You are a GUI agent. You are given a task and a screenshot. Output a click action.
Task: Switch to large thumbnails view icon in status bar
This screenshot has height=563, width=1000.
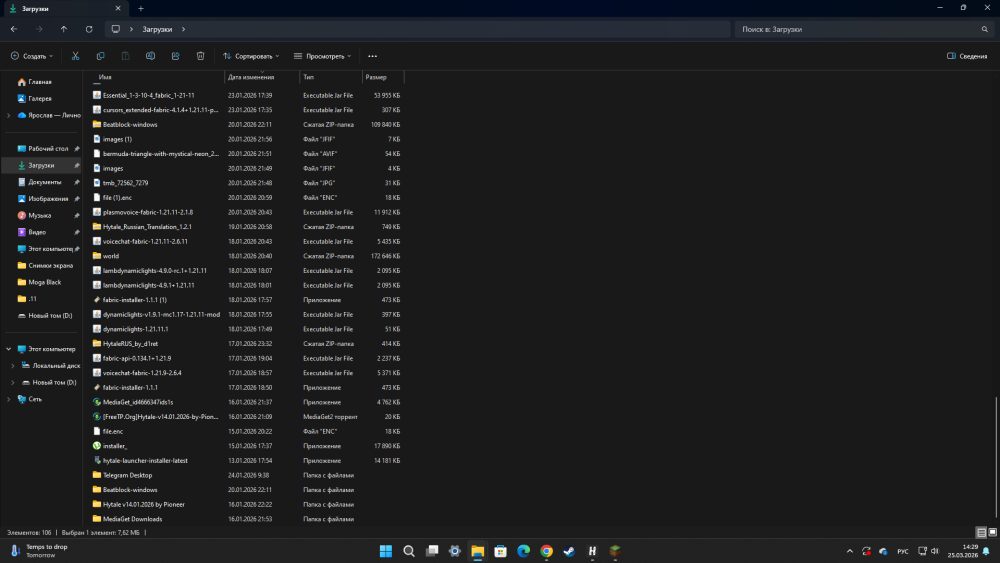point(992,532)
